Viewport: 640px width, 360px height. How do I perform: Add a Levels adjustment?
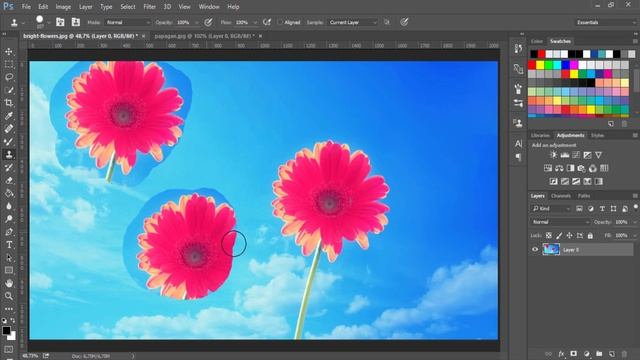tap(565, 155)
